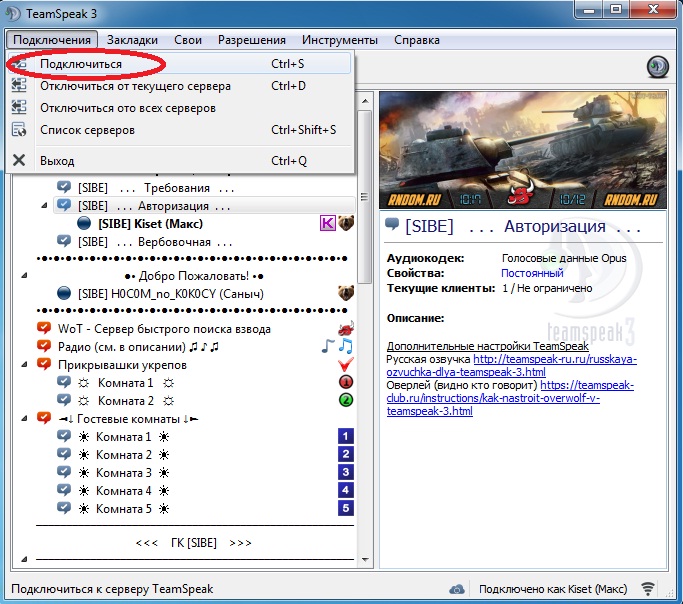Viewport: 683px width, 604px height.
Task: Choose Подключиться menu entry
Action: pyautogui.click(x=179, y=64)
